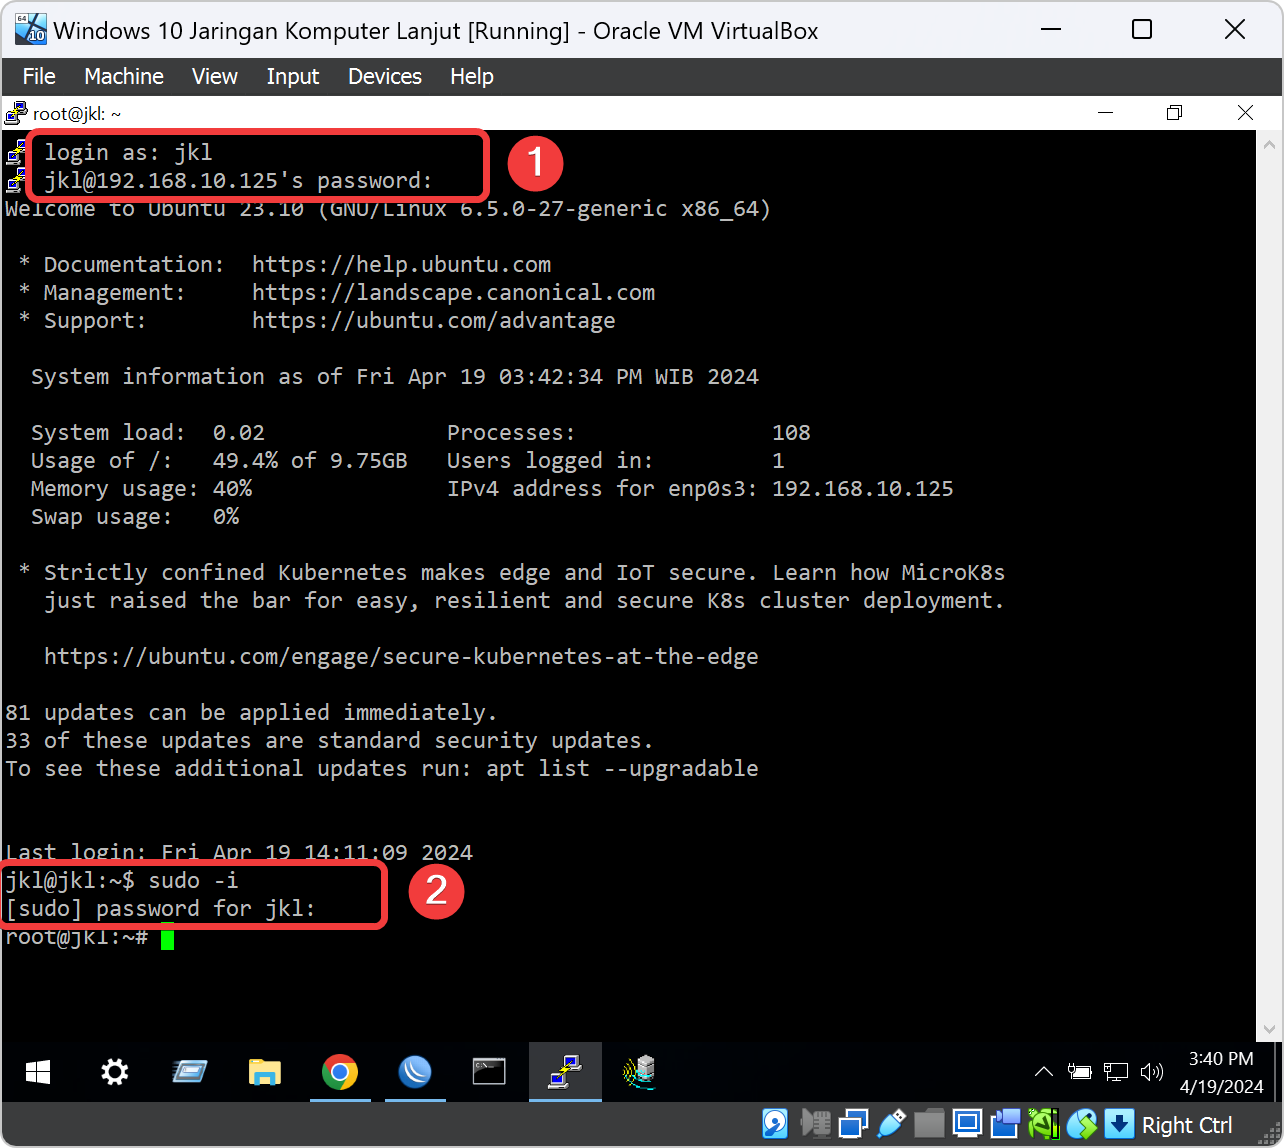
Task: Open the Help menu
Action: tap(471, 76)
